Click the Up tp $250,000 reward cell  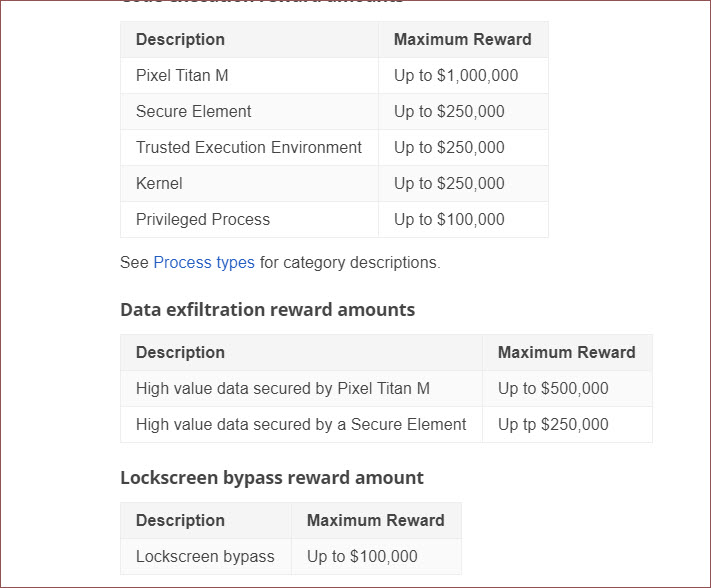click(553, 425)
